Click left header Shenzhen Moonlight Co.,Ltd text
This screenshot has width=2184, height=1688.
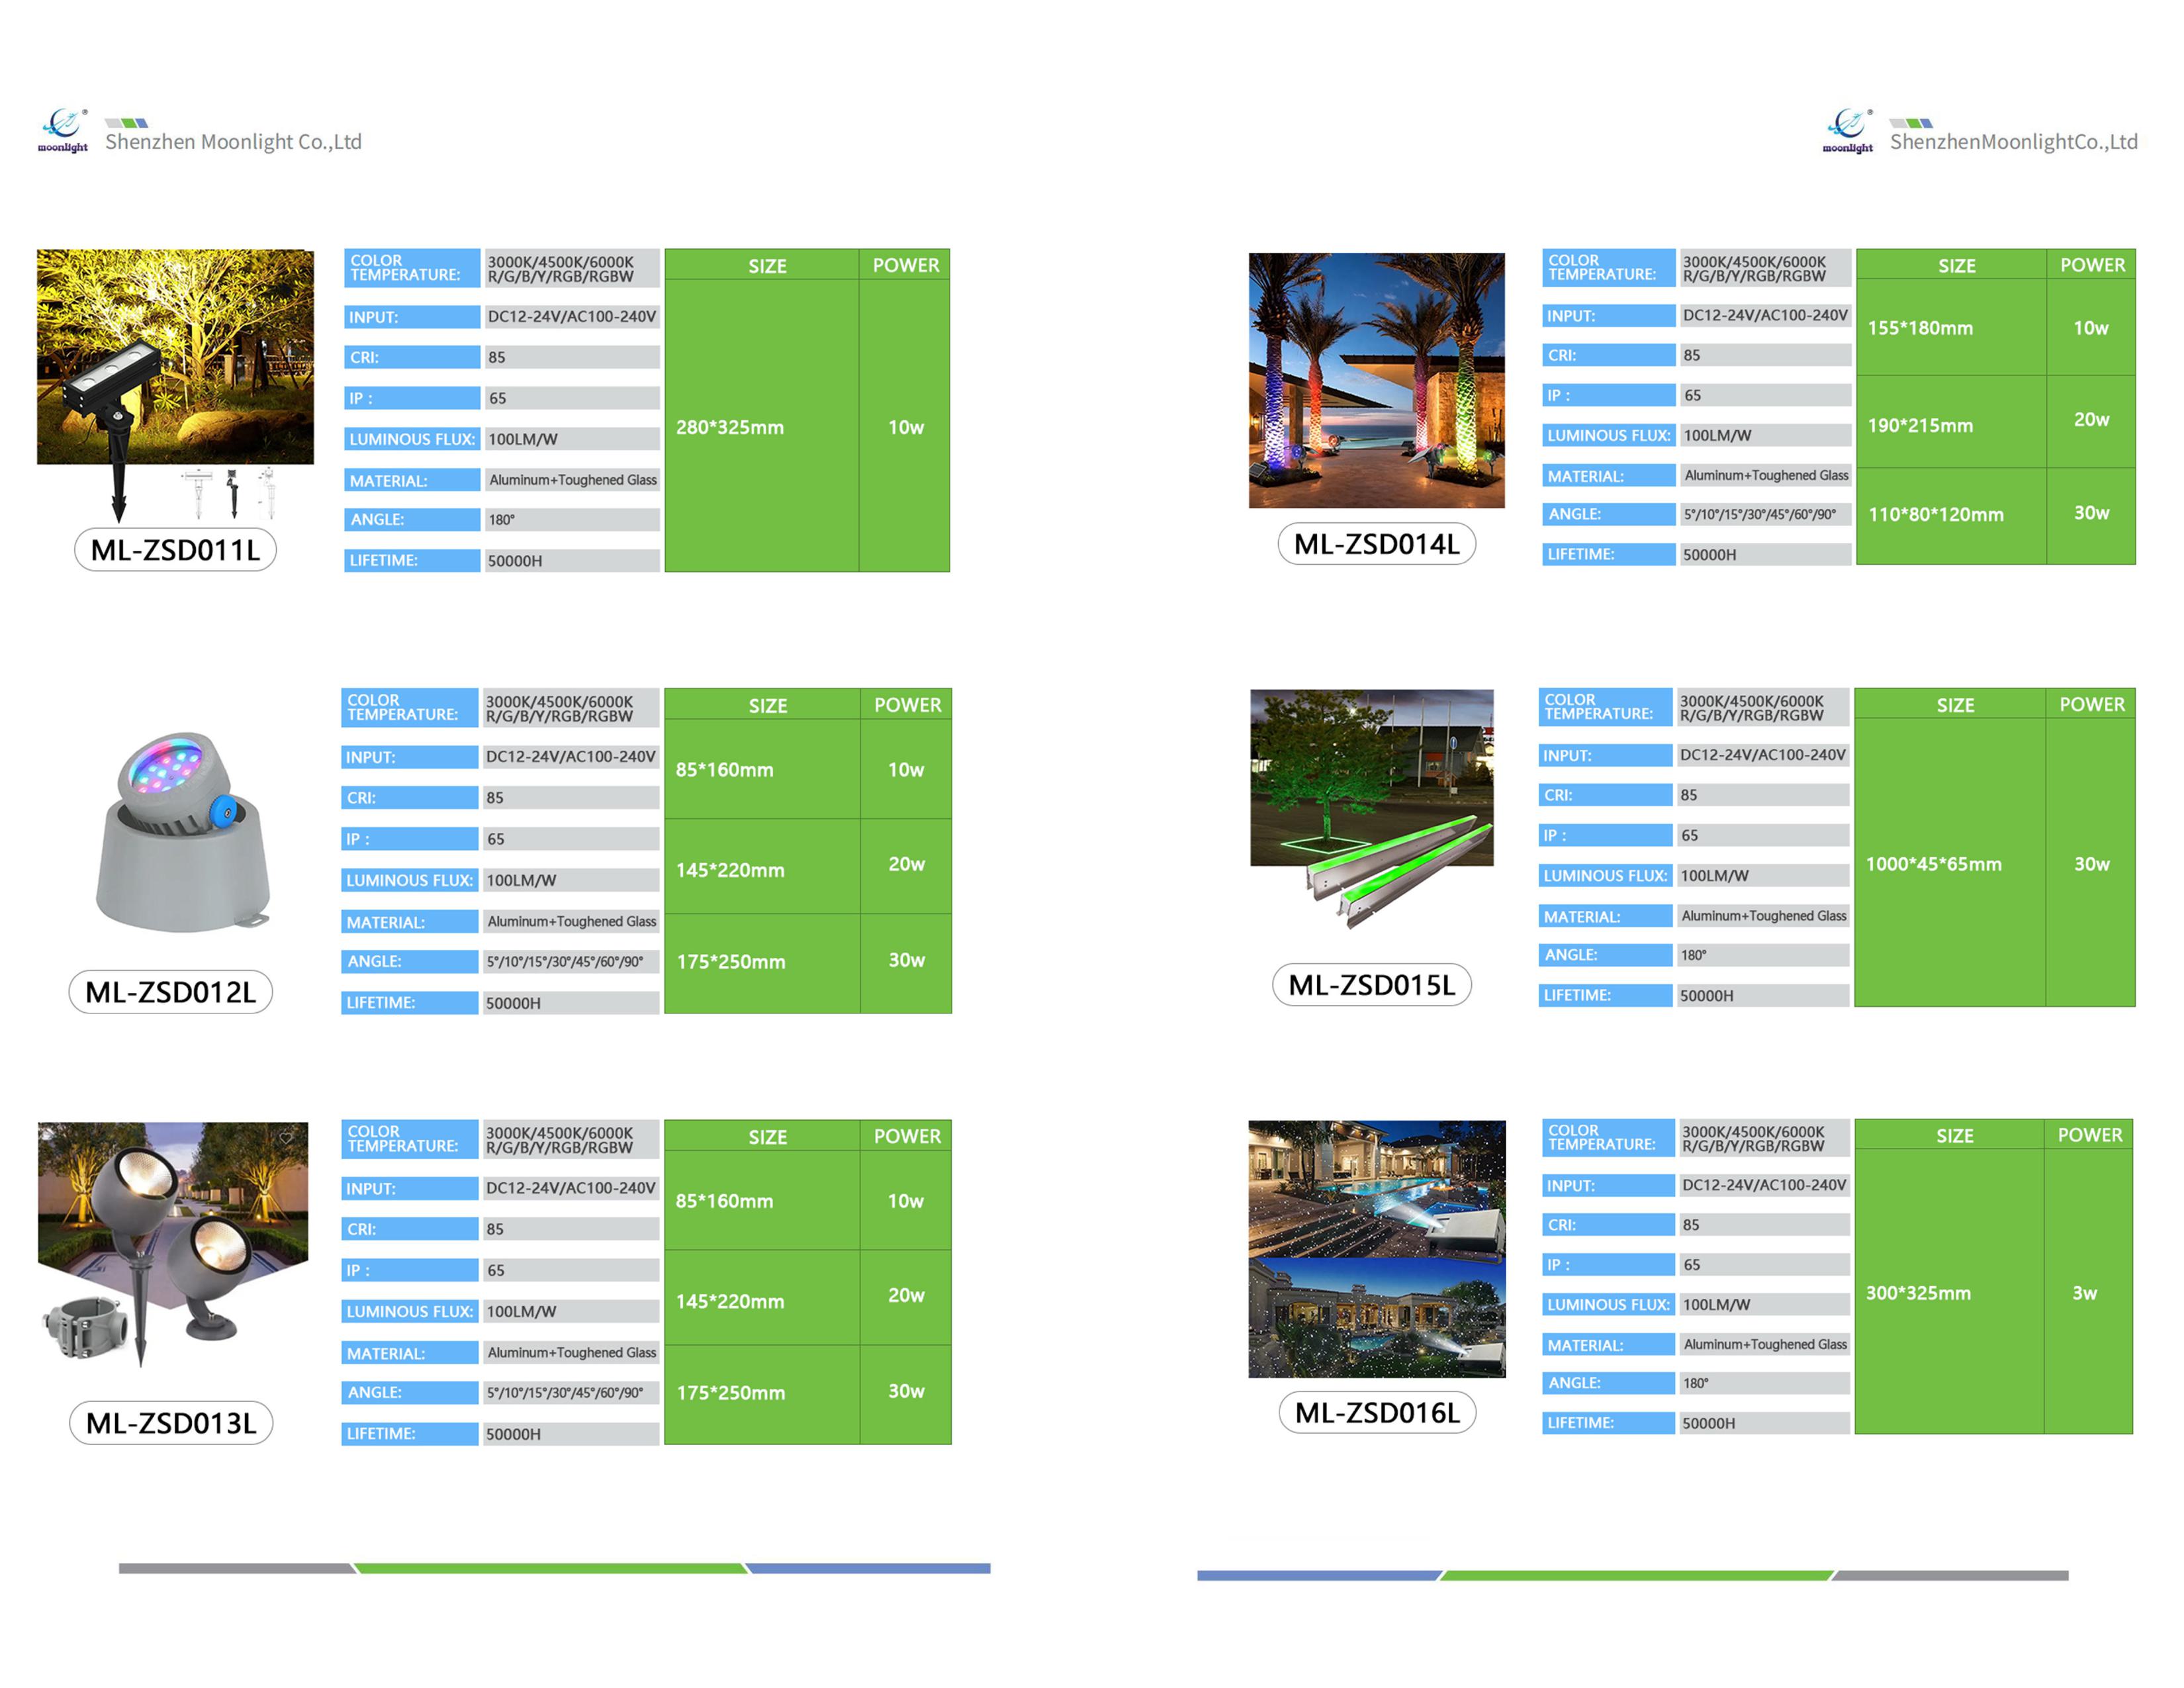(x=233, y=142)
